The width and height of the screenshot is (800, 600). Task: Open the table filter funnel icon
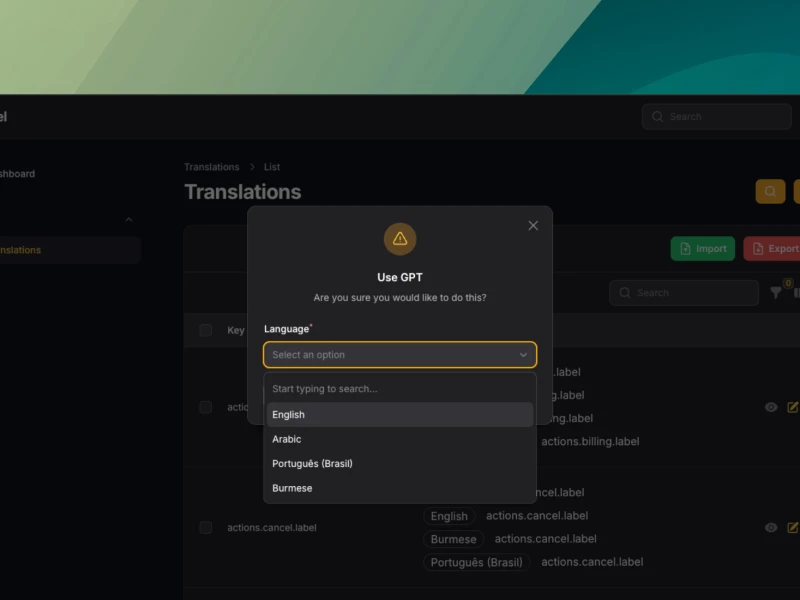click(776, 292)
